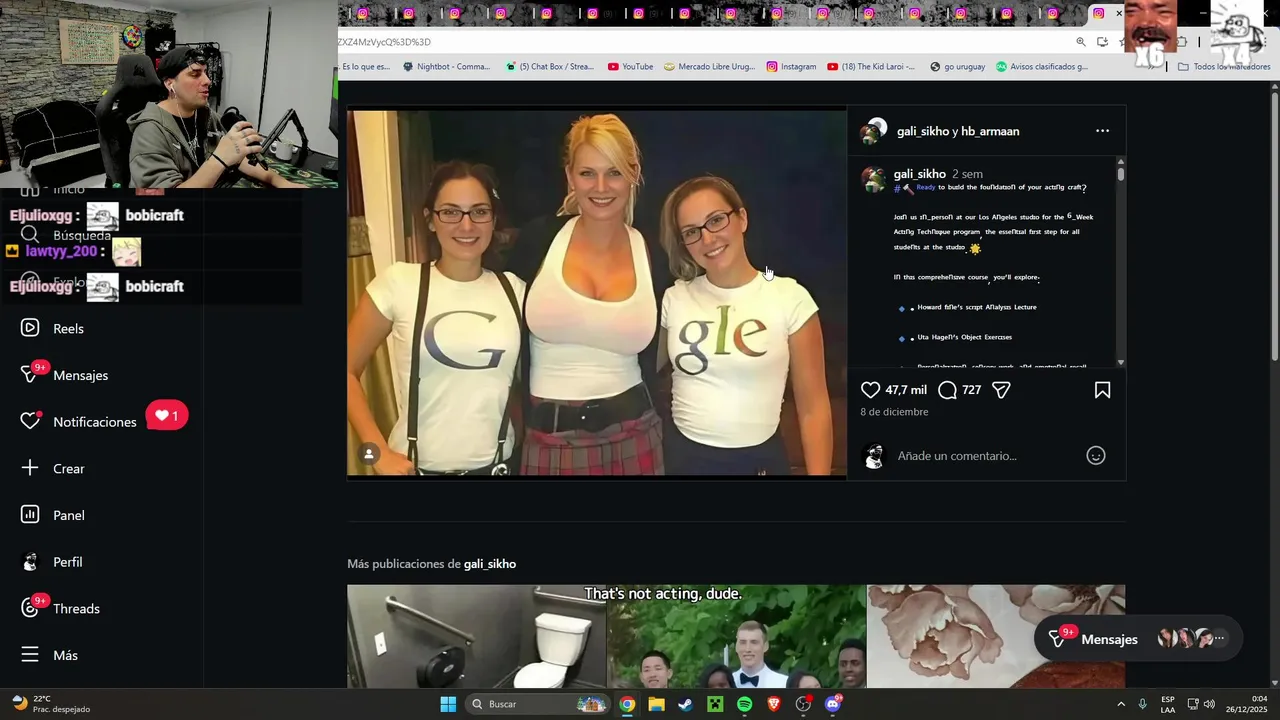Image resolution: width=1280 pixels, height=720 pixels.
Task: Click the tagged people icon on photo
Action: [x=369, y=454]
